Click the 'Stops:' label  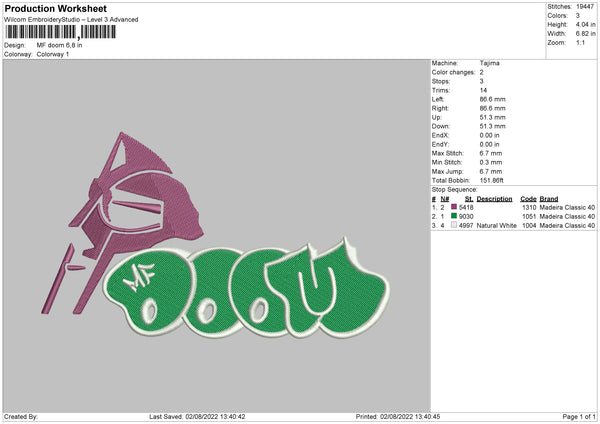point(441,81)
